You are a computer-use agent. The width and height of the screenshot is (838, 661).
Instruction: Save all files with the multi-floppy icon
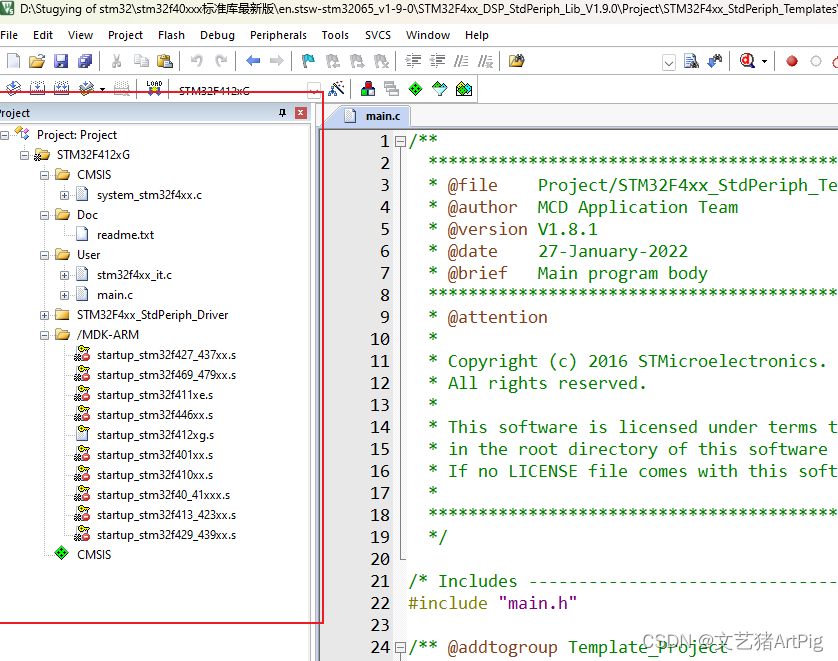tap(85, 61)
